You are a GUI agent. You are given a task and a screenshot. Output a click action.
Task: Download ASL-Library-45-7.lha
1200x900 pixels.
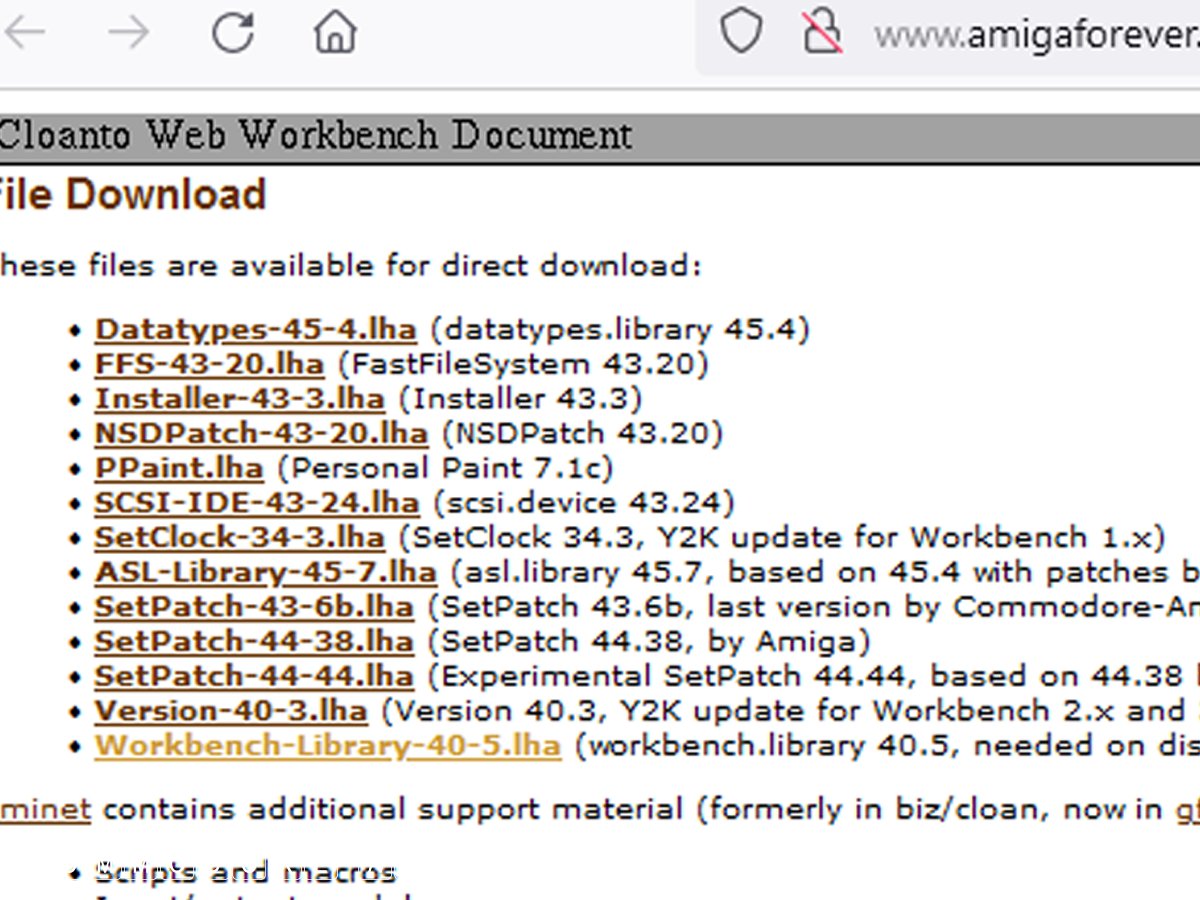266,573
